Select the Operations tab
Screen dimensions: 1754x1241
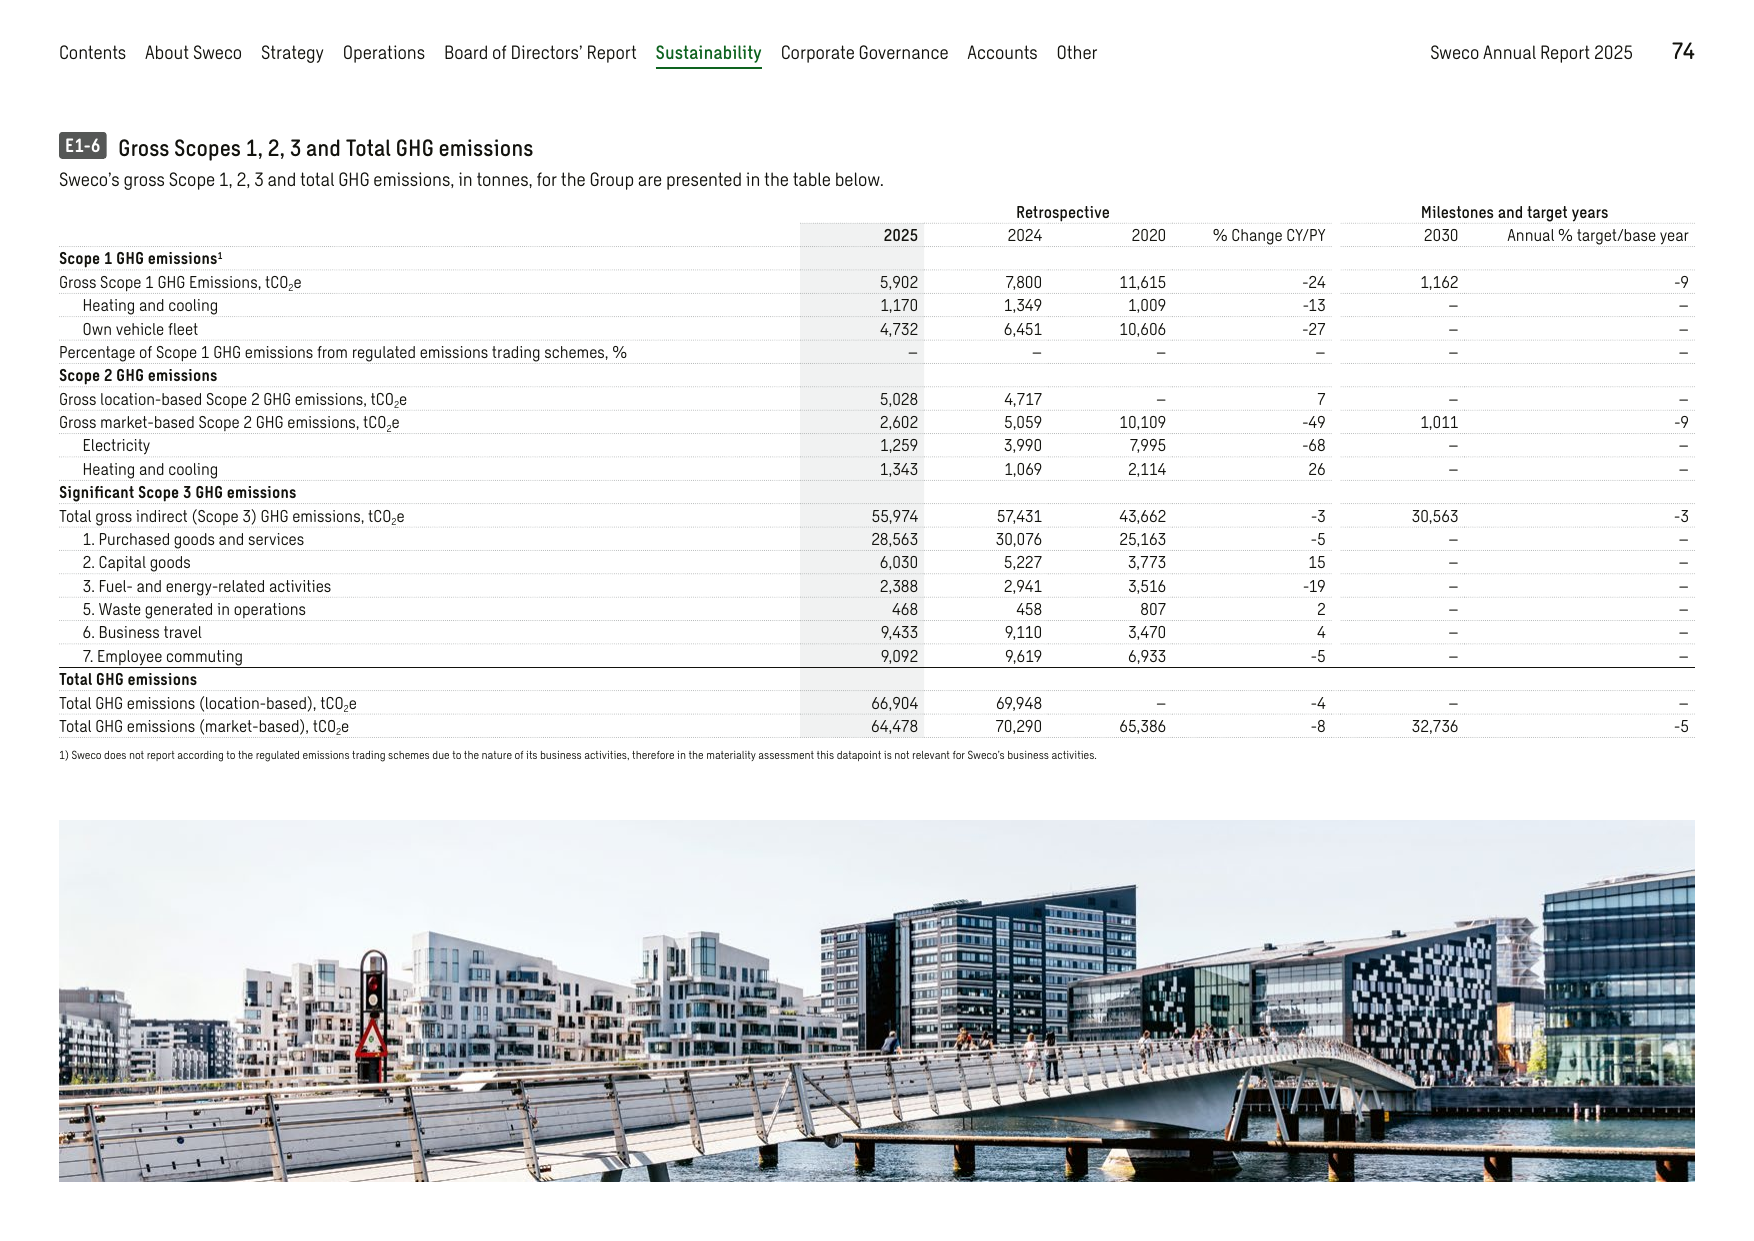pos(384,53)
